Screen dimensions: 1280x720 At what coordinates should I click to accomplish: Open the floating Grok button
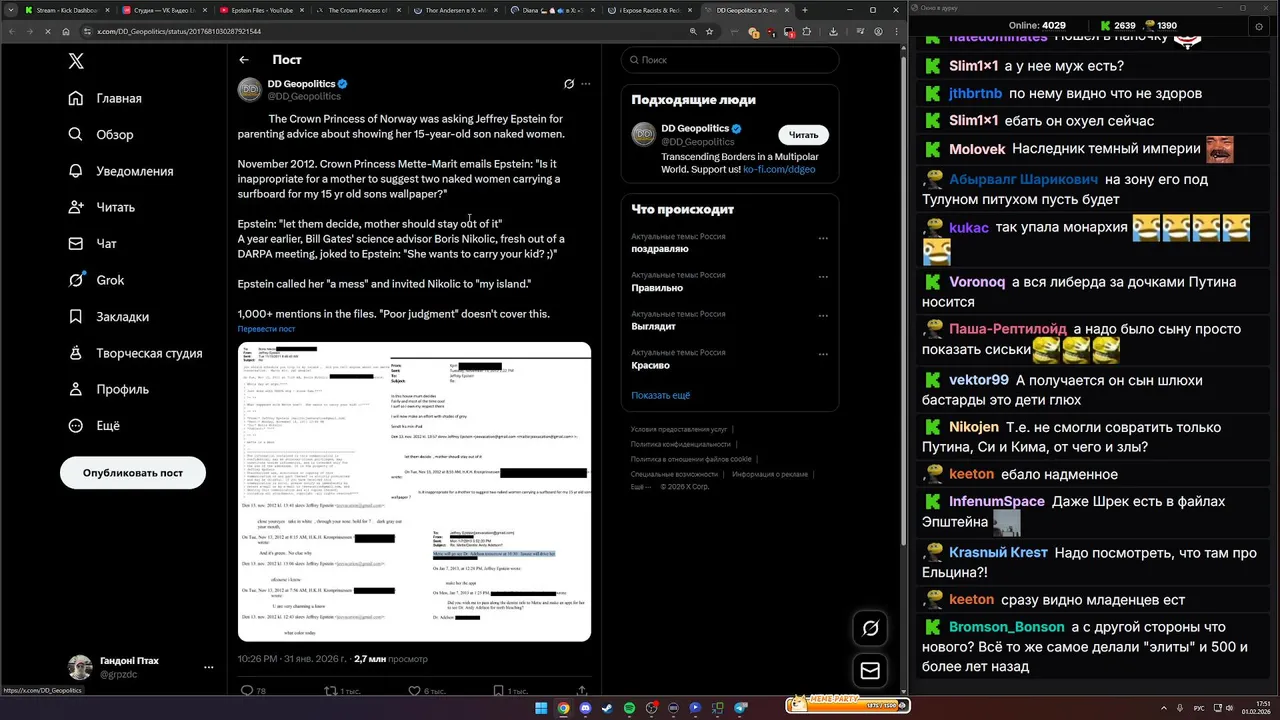pyautogui.click(x=870, y=628)
